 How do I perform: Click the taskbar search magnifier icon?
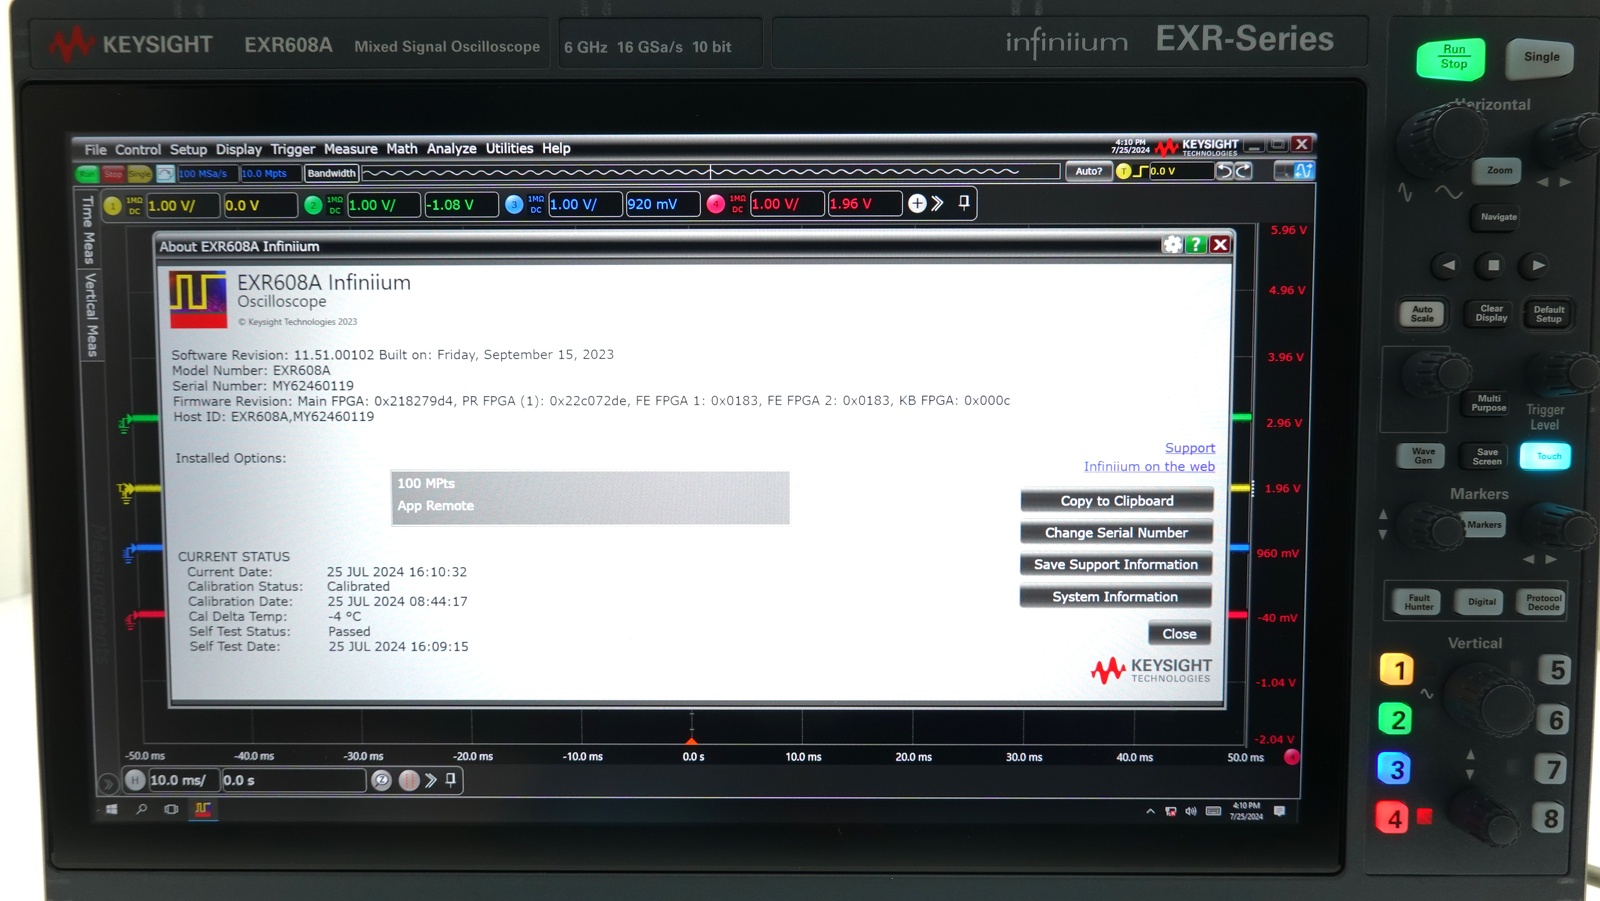pyautogui.click(x=142, y=809)
